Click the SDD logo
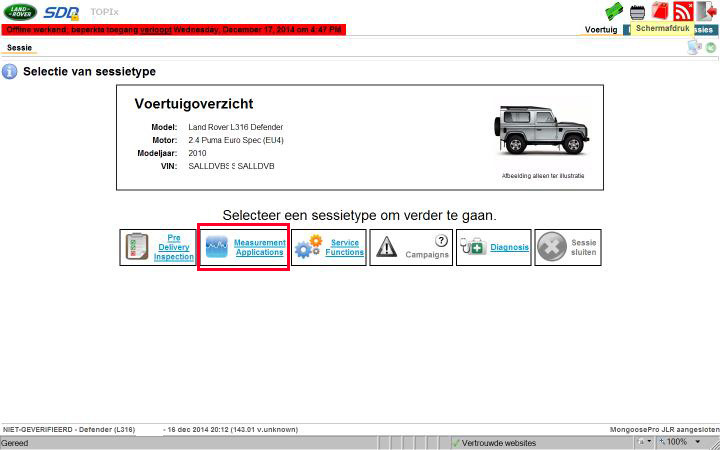Screen dimensions: 720x450 click(x=62, y=13)
